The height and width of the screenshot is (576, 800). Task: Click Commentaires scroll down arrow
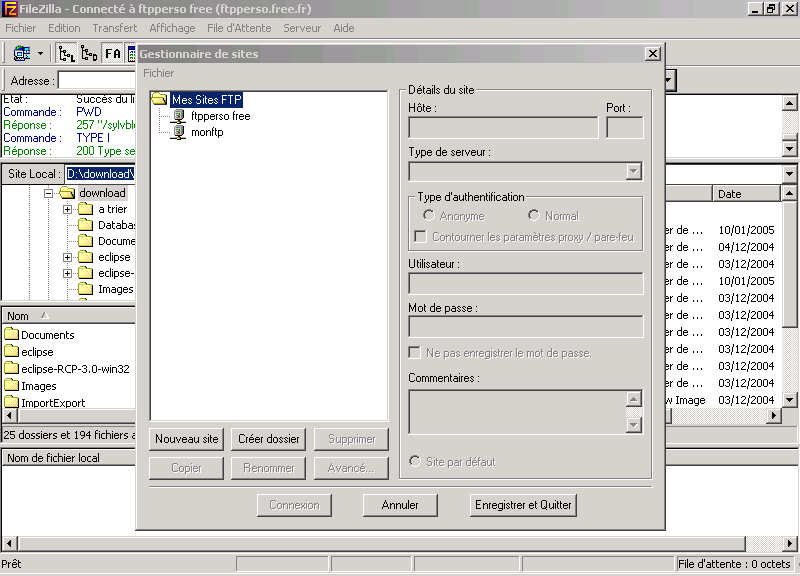tap(633, 424)
